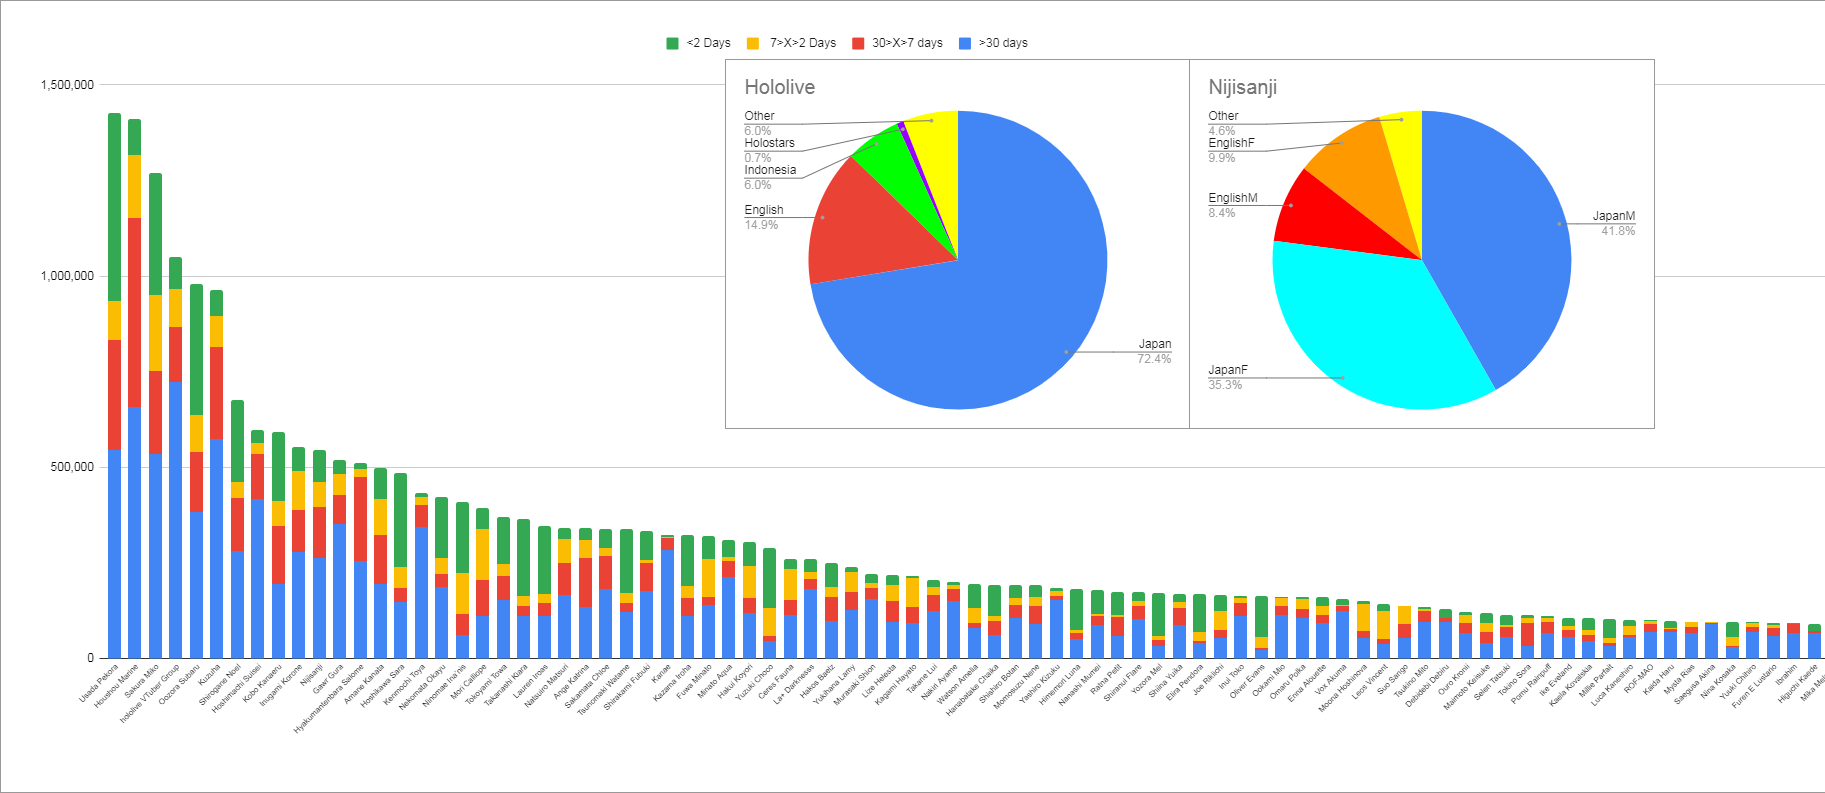The image size is (1825, 793).
Task: Select the '7>X>2 Days' legend label
Action: pos(803,43)
